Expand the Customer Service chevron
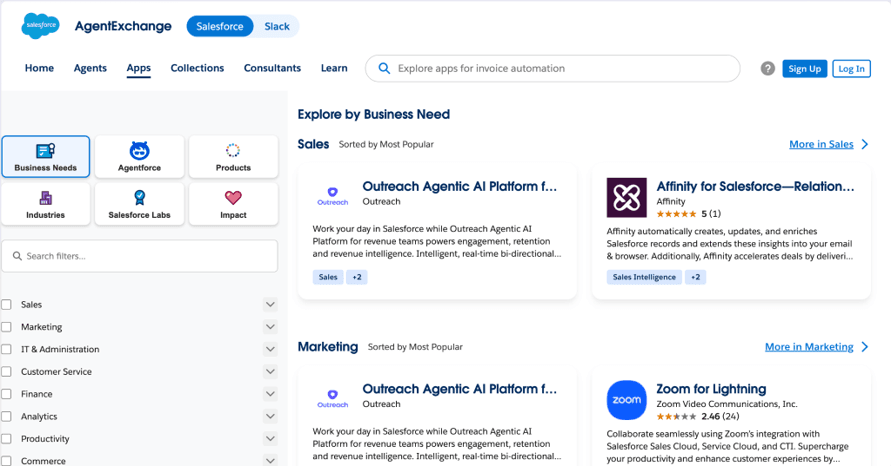This screenshot has height=466, width=891. (270, 372)
